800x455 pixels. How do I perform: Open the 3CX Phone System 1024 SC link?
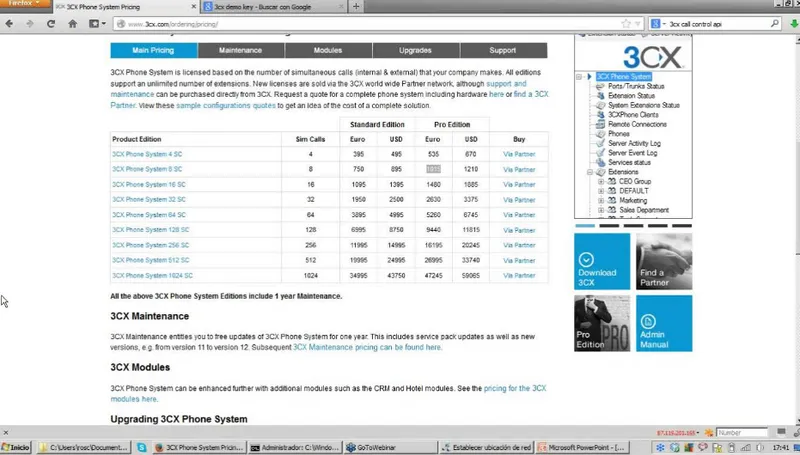coord(153,275)
